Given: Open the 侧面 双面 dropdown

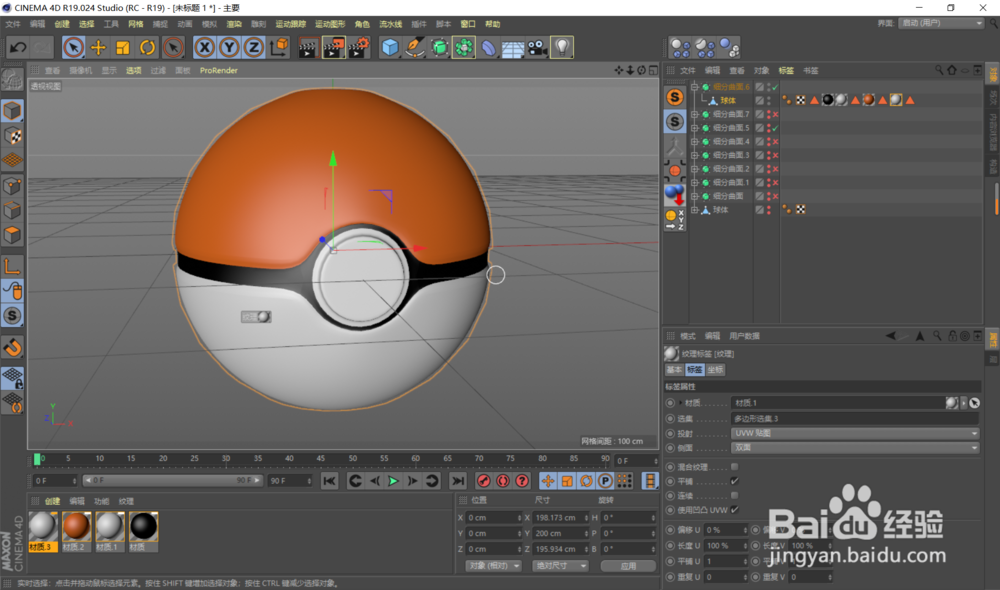Looking at the screenshot, I should [855, 447].
